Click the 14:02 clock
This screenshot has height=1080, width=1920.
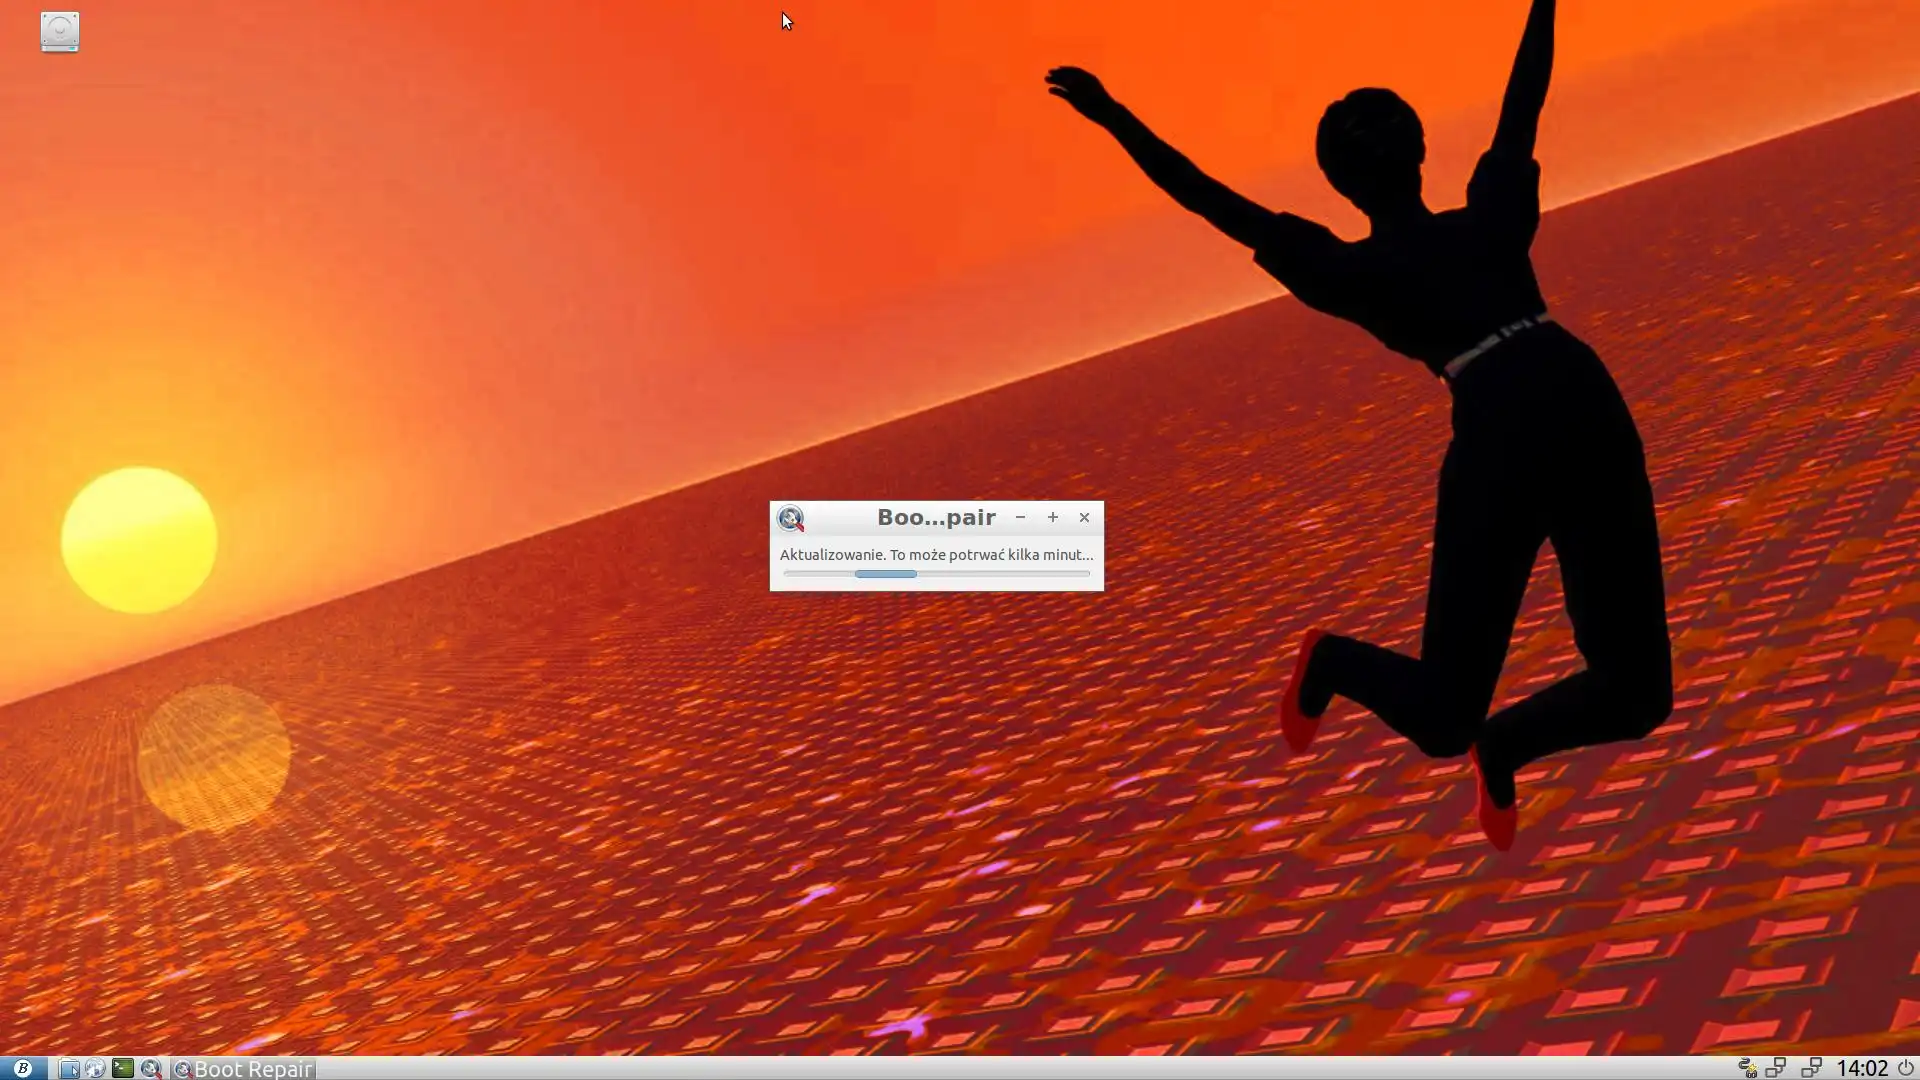click(1862, 1068)
